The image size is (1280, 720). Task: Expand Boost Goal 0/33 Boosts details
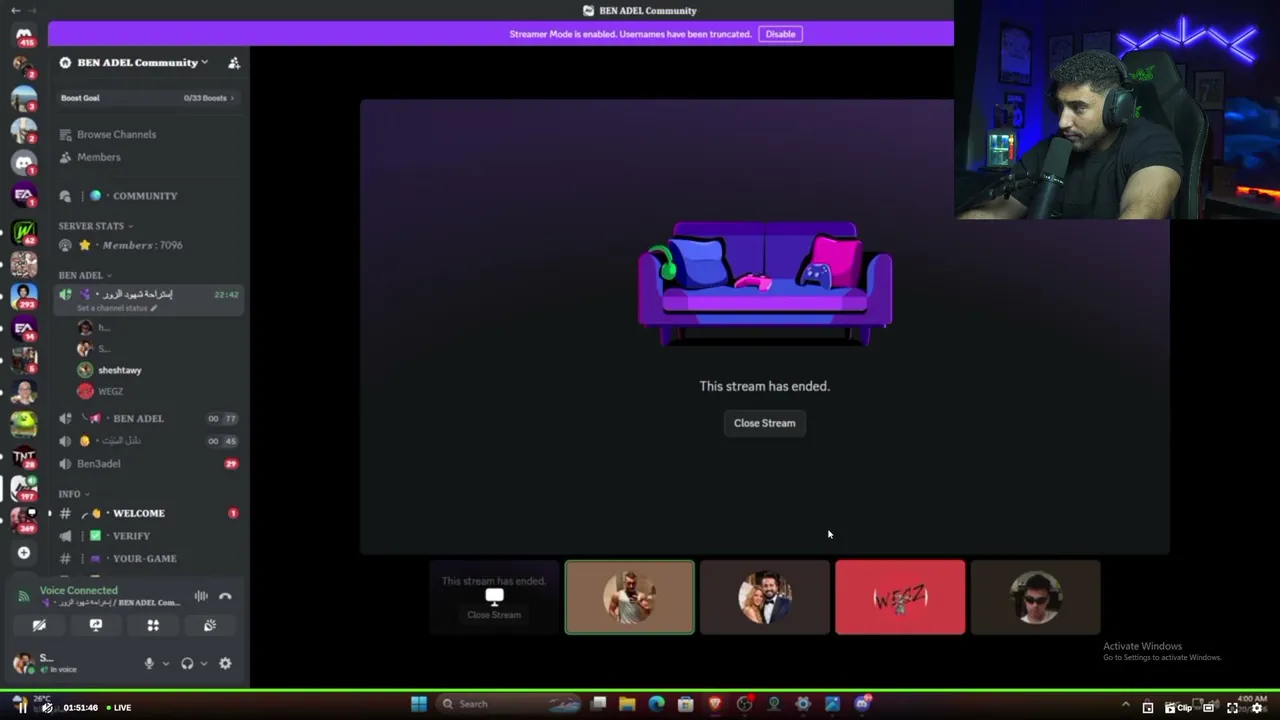tap(148, 98)
